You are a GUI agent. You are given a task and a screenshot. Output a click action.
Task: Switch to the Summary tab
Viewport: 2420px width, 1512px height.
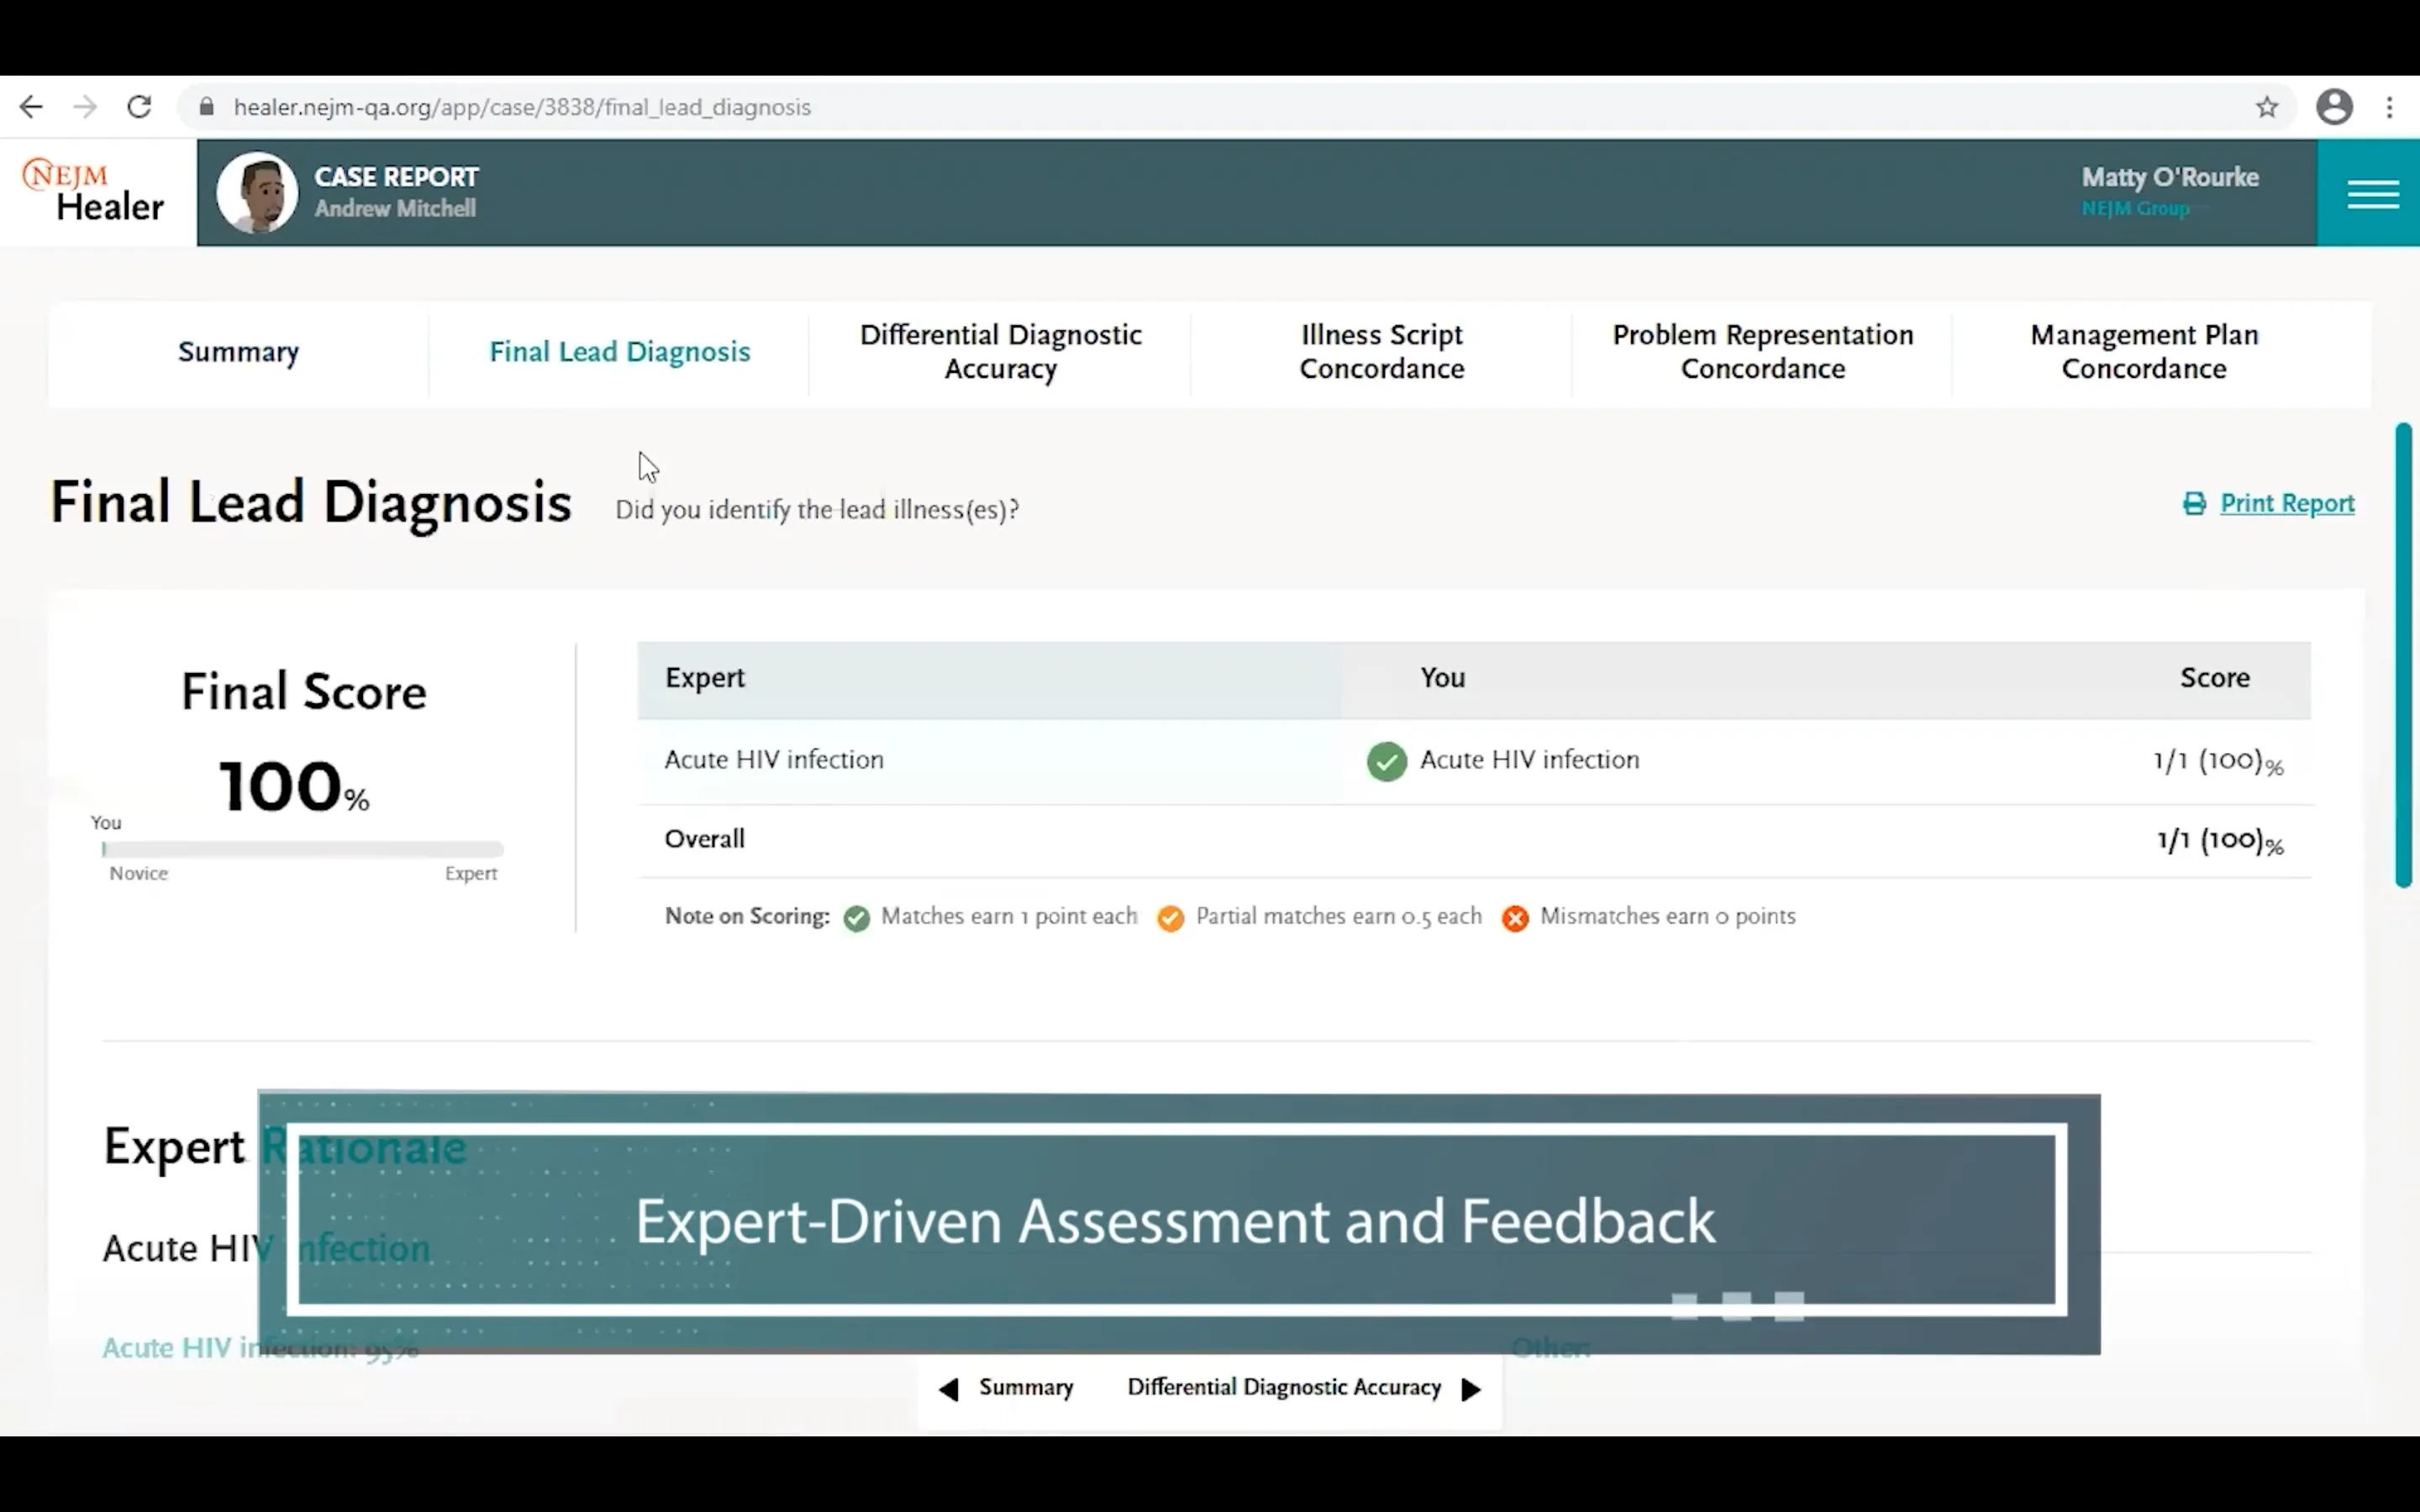pyautogui.click(x=238, y=352)
